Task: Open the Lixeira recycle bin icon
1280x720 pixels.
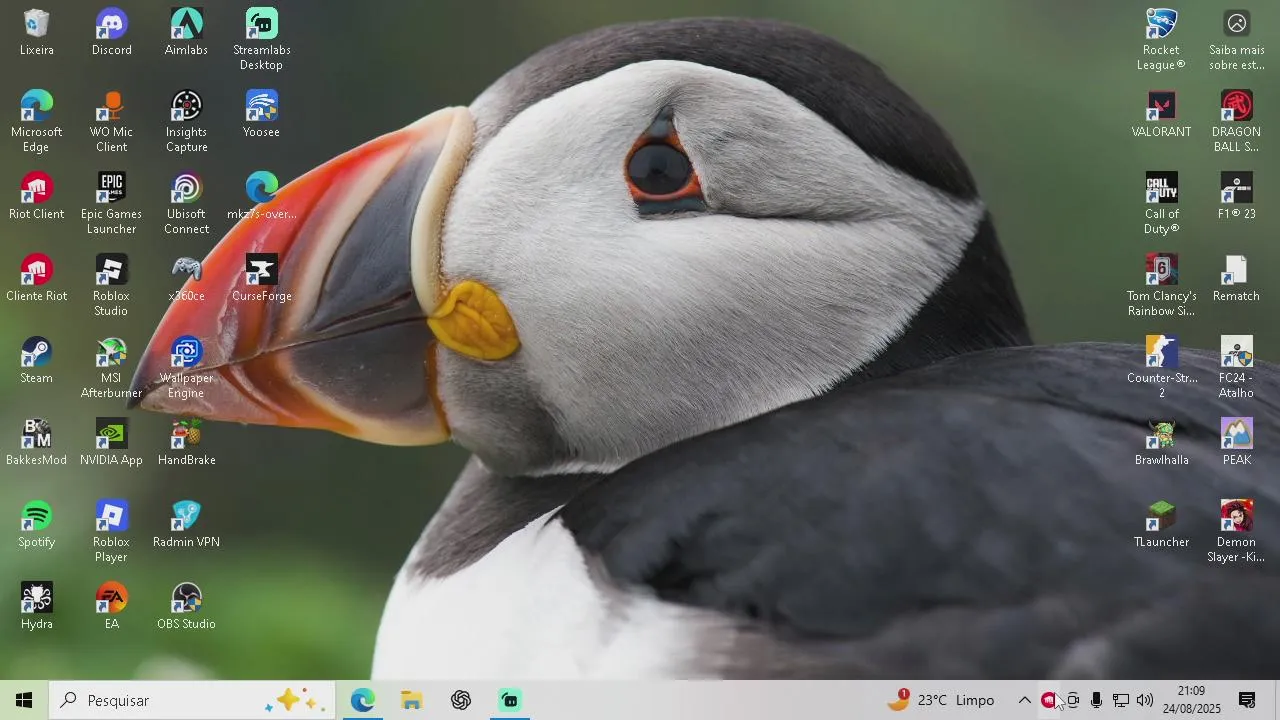Action: (x=36, y=32)
